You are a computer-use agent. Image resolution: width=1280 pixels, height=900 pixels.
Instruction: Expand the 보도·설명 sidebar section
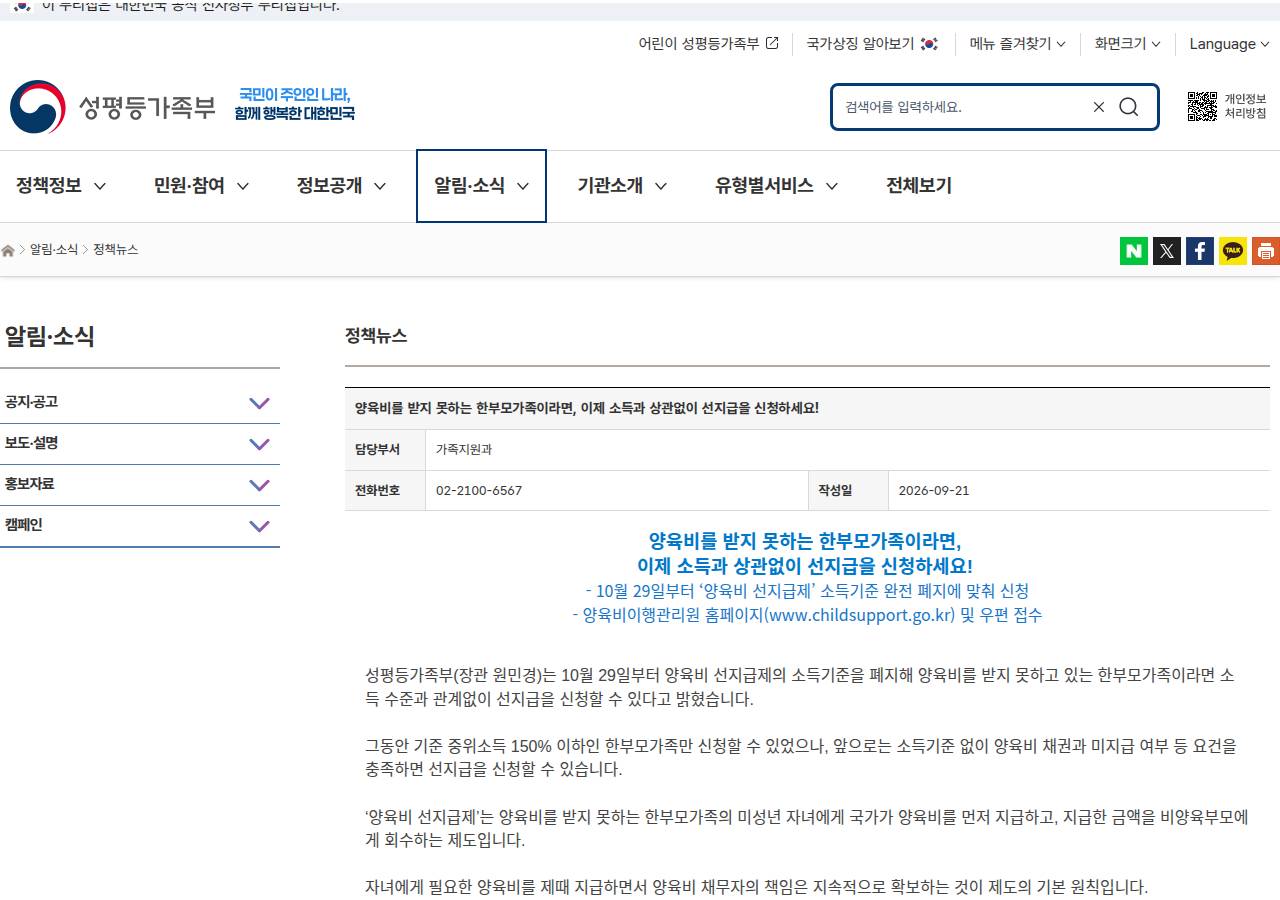coord(140,444)
